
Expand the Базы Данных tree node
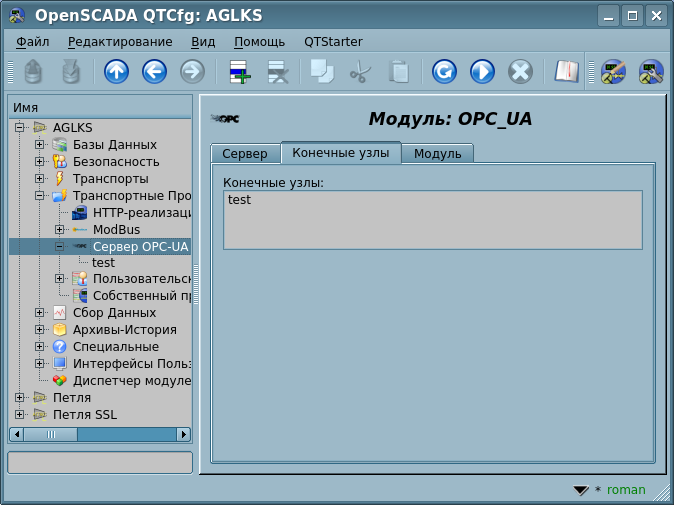coord(39,145)
